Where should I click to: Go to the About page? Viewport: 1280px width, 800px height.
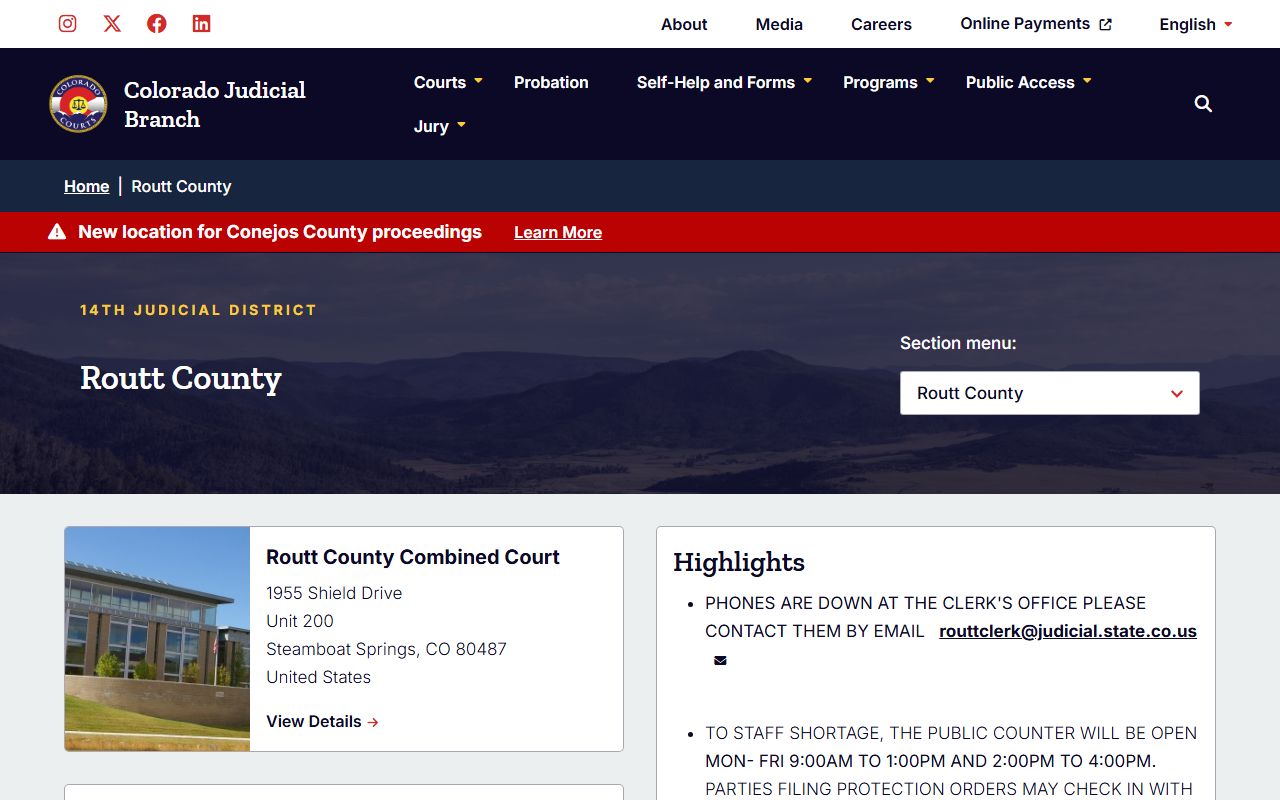tap(684, 24)
